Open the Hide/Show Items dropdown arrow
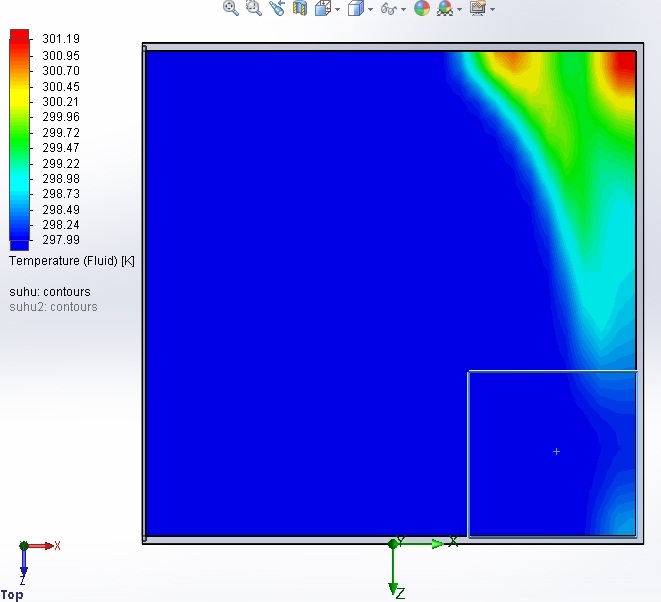The width and height of the screenshot is (661, 602). [403, 9]
